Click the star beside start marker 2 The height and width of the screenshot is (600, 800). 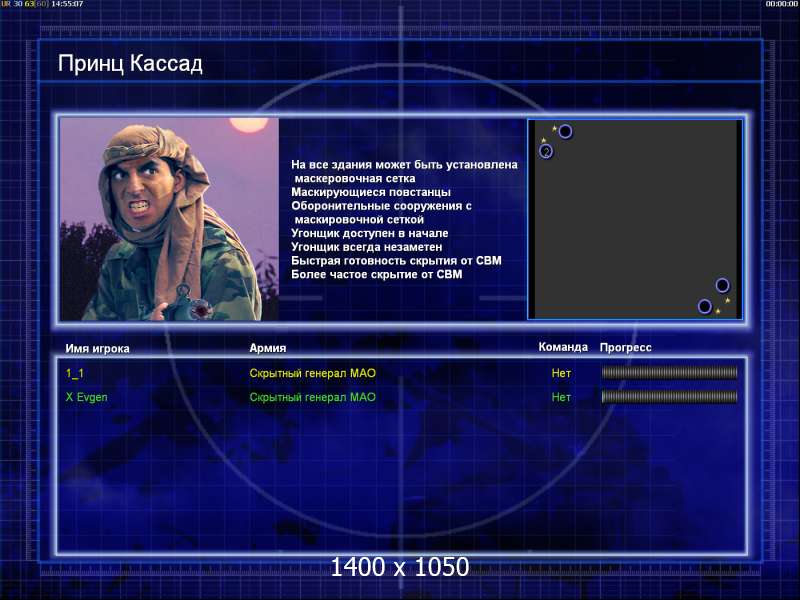click(544, 140)
